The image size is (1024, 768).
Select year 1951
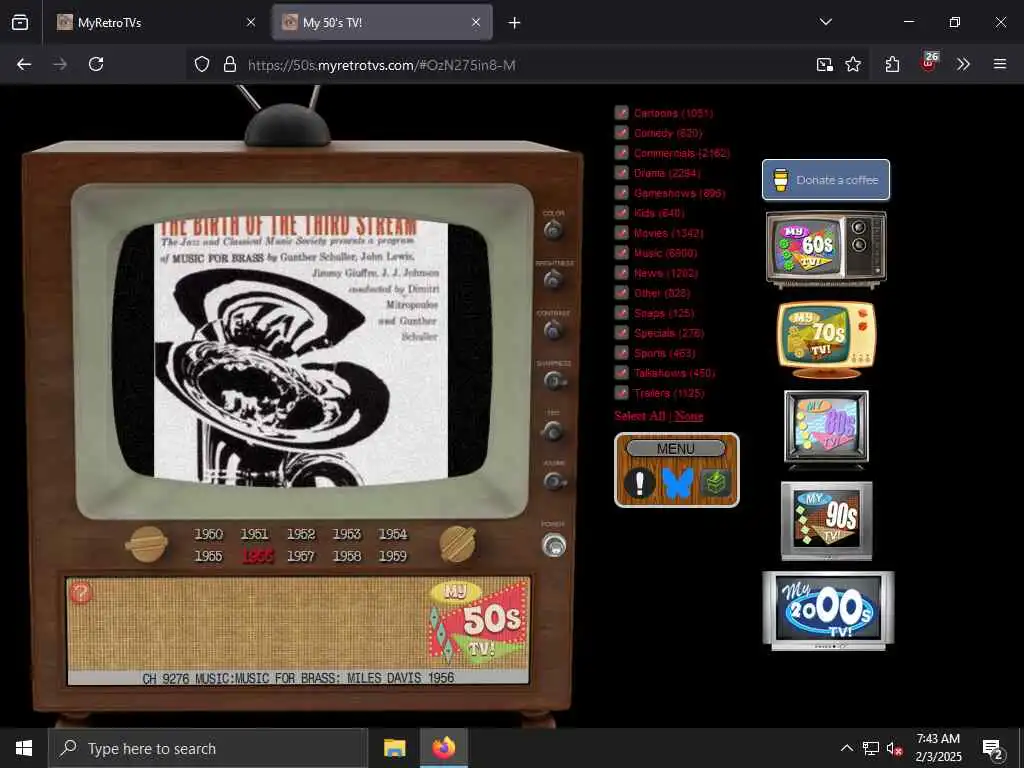254,534
